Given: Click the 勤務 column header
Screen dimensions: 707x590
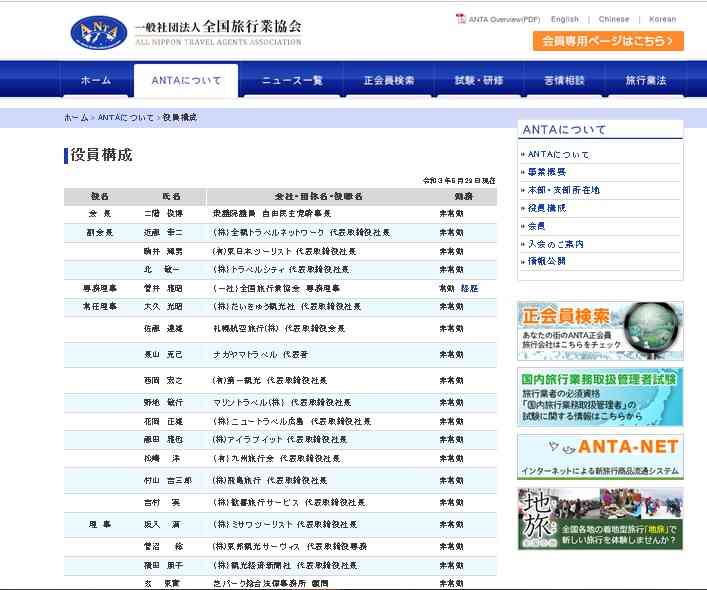Looking at the screenshot, I should [464, 197].
